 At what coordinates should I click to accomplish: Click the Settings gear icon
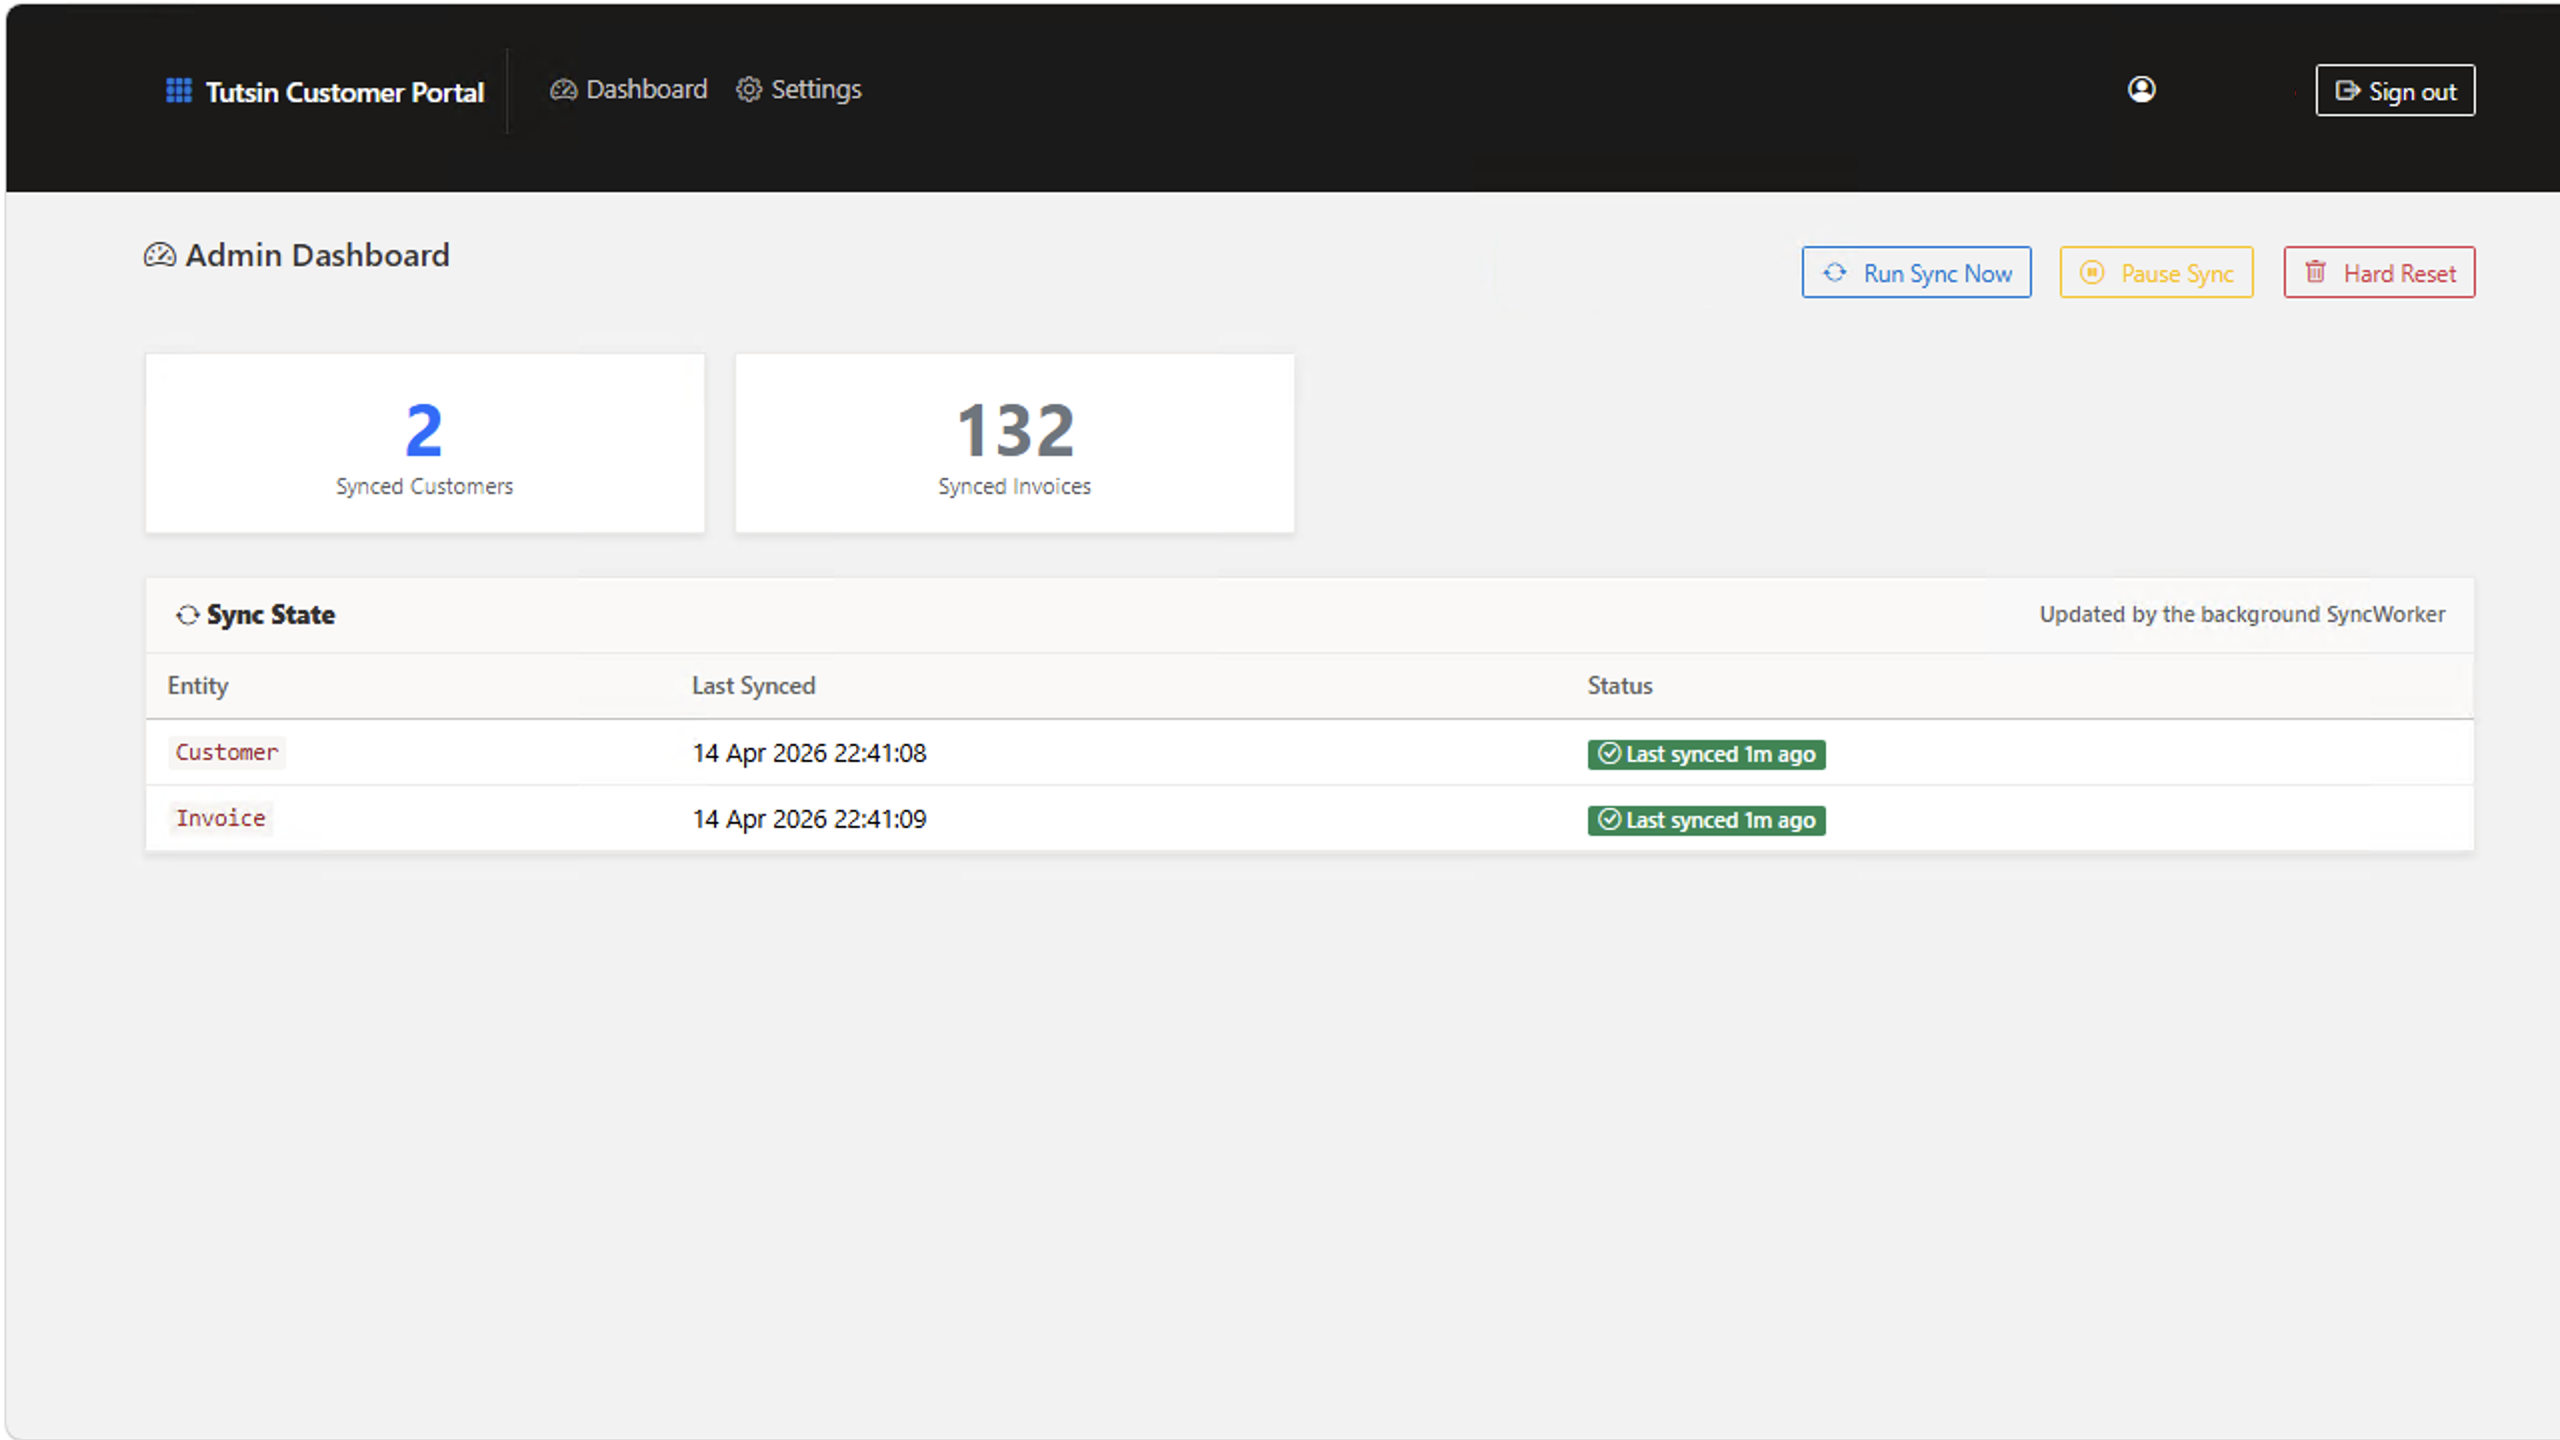pos(749,90)
